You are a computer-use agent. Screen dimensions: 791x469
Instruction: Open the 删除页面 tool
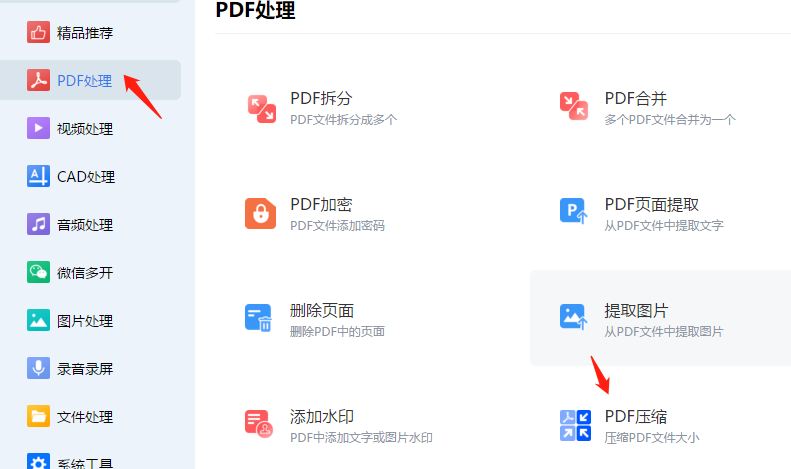point(322,311)
